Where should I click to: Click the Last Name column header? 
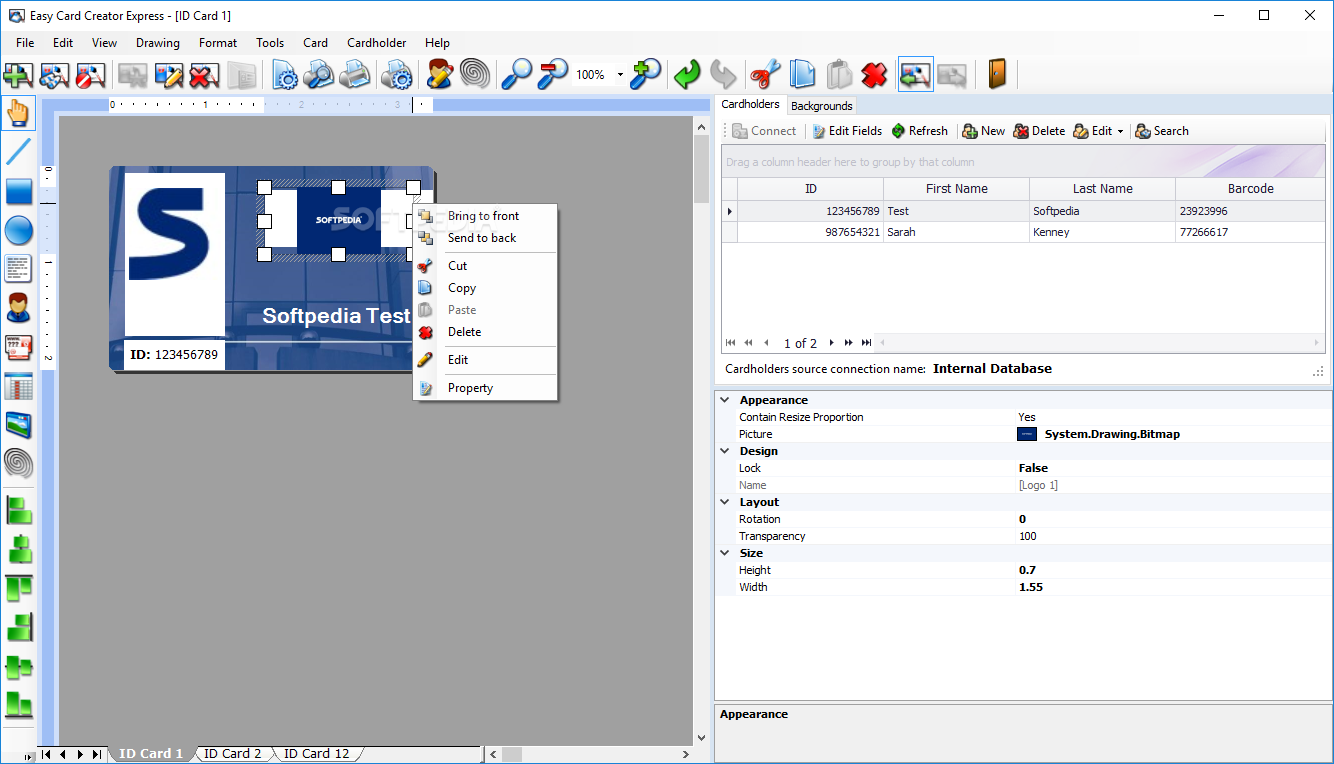[1102, 188]
